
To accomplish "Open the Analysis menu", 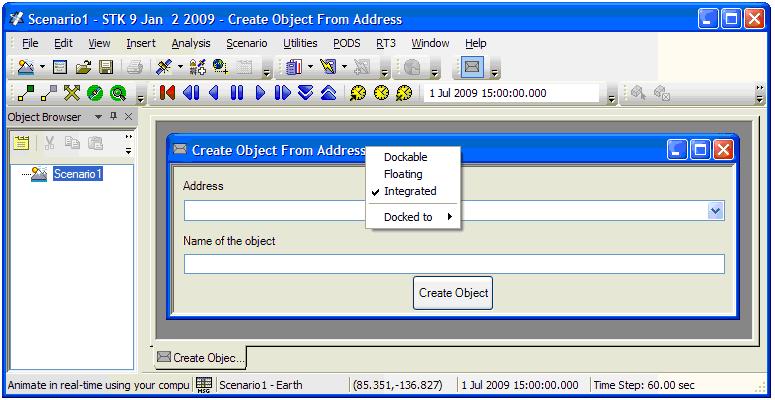I will coord(191,43).
